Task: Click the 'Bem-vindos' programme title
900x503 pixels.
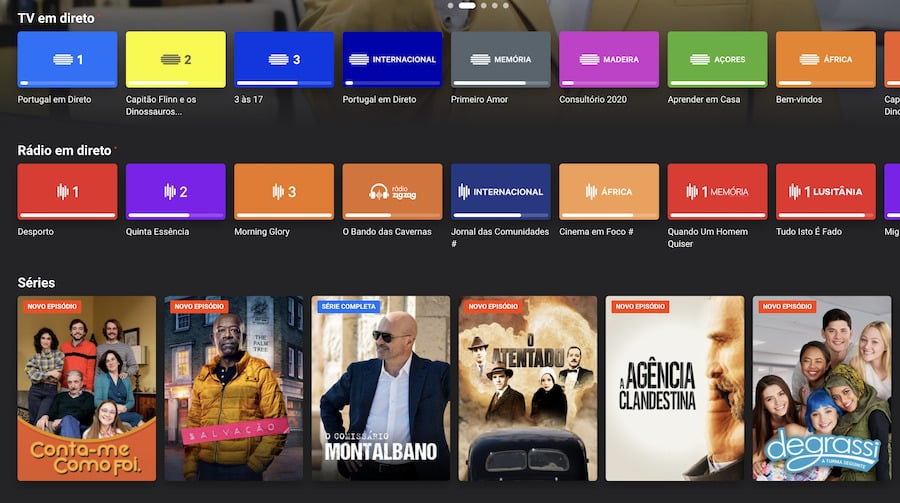Action: [799, 99]
